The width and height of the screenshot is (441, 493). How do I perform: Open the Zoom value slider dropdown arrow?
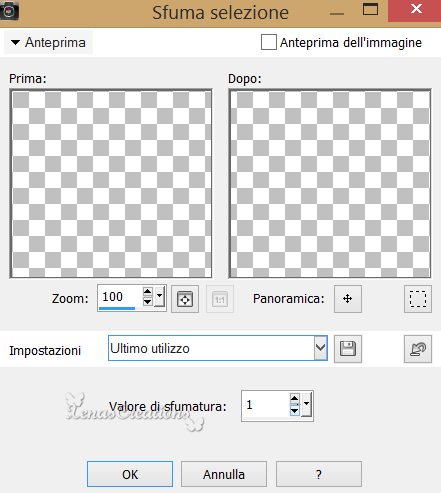click(x=160, y=296)
